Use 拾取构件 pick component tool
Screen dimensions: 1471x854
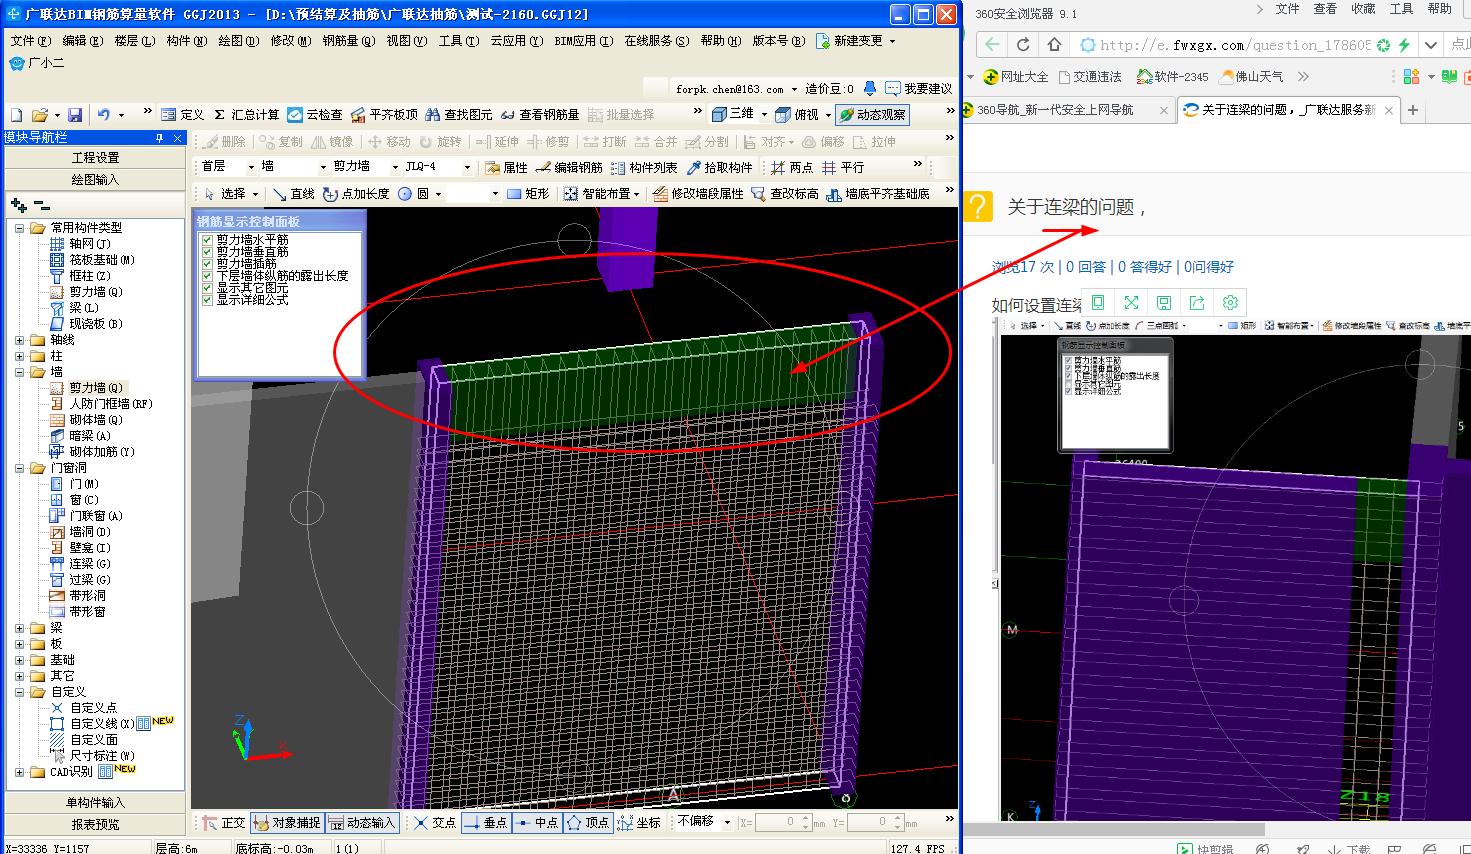tap(719, 167)
